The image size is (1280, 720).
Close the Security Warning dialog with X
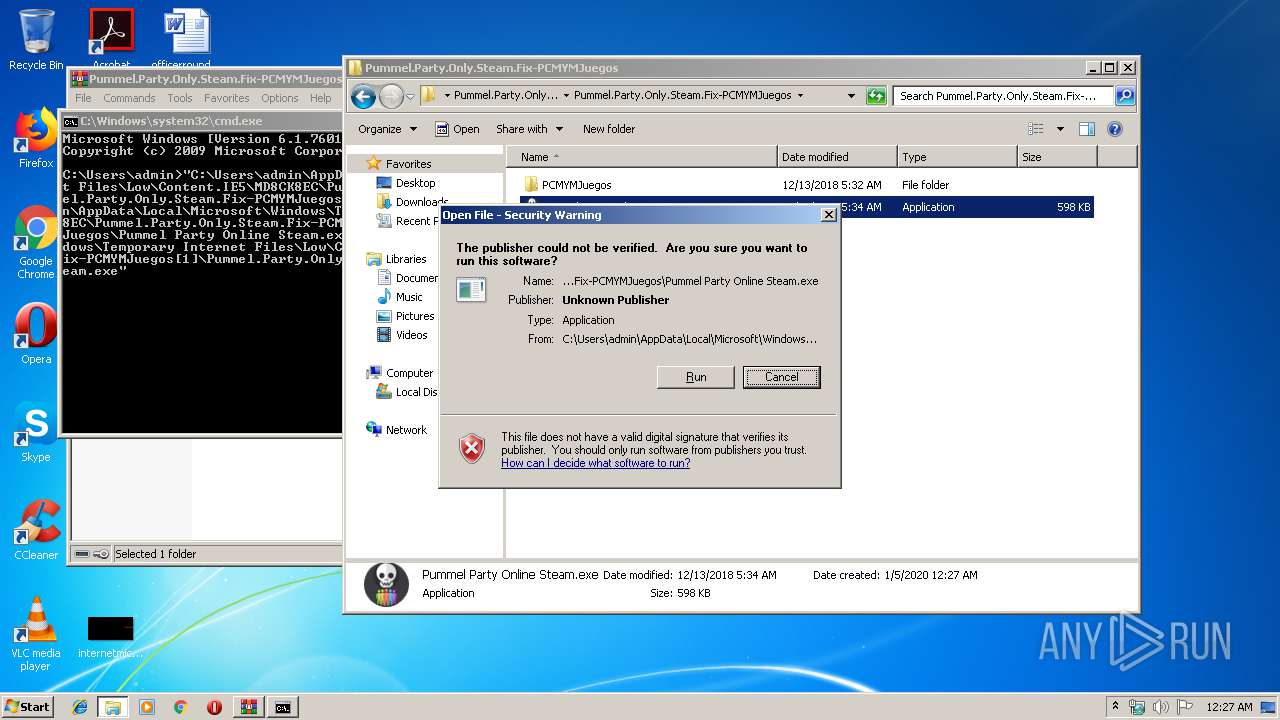pos(828,215)
